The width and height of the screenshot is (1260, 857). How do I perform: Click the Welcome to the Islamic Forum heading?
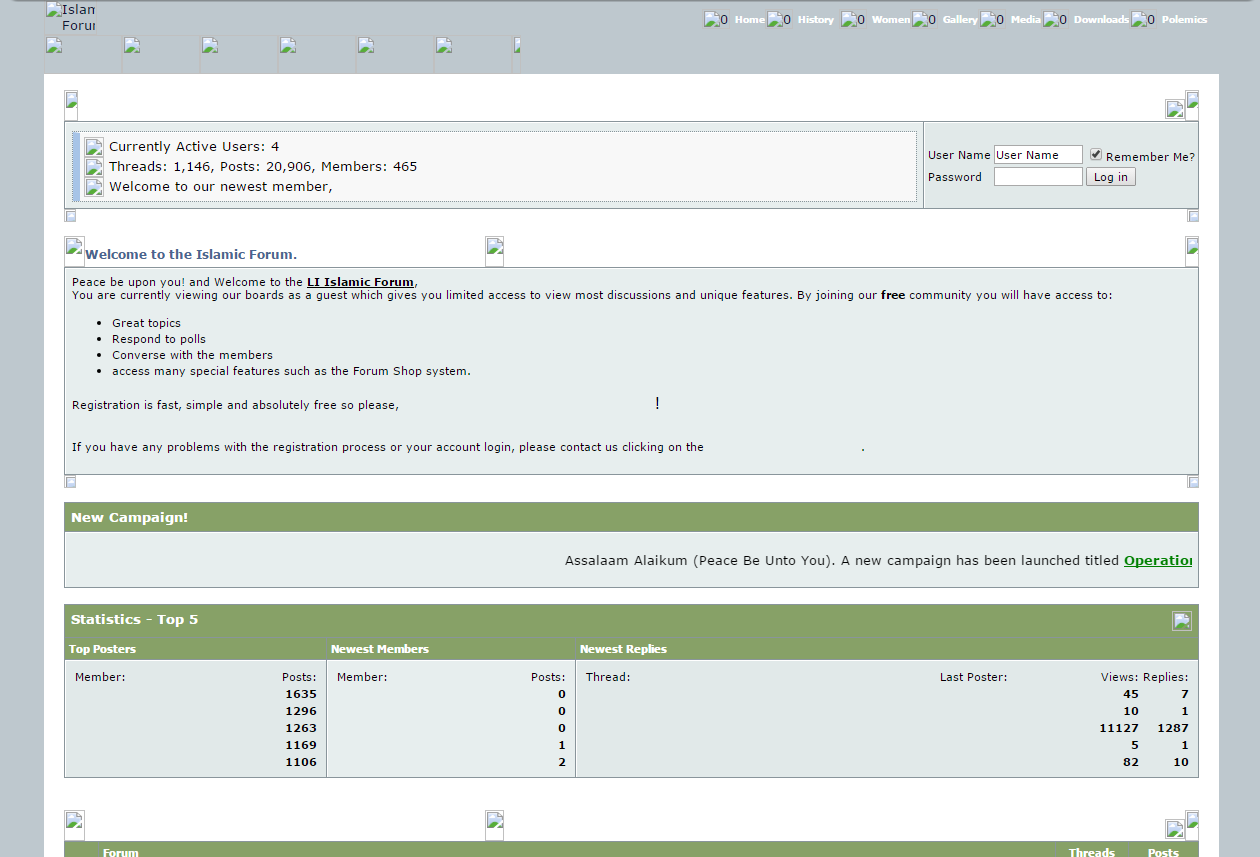click(x=191, y=255)
